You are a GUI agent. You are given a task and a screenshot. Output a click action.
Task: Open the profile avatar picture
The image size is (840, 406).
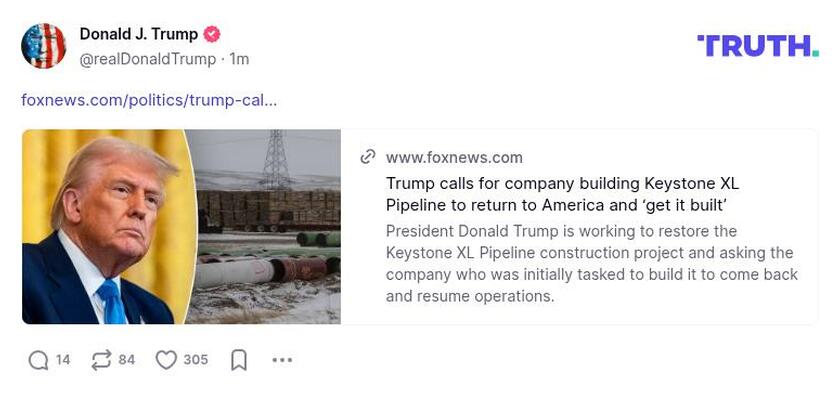[44, 46]
